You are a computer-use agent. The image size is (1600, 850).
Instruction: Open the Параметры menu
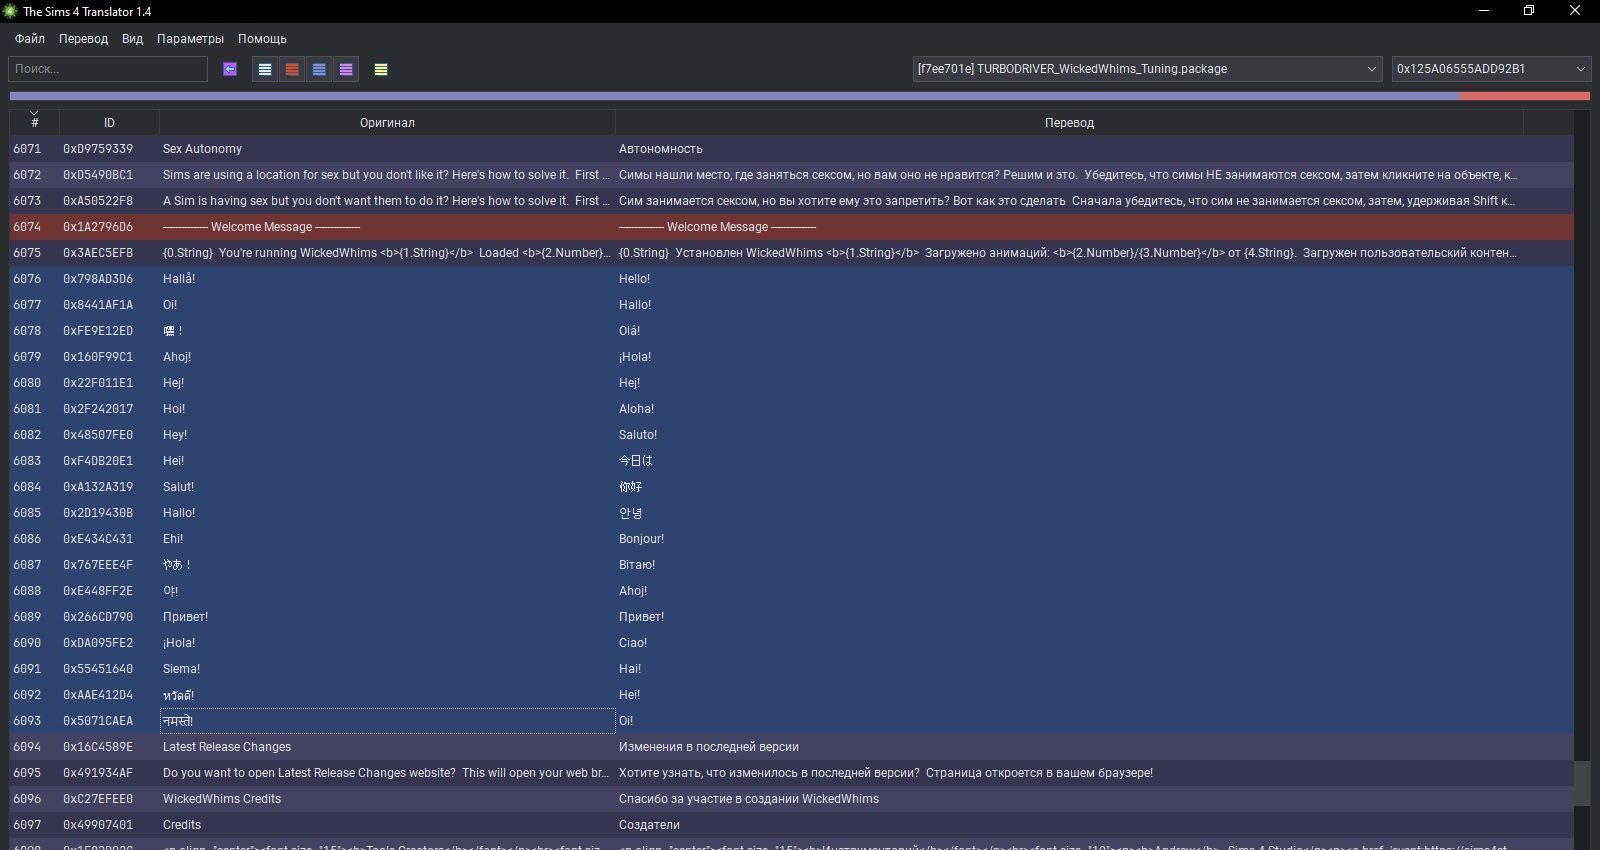point(190,39)
